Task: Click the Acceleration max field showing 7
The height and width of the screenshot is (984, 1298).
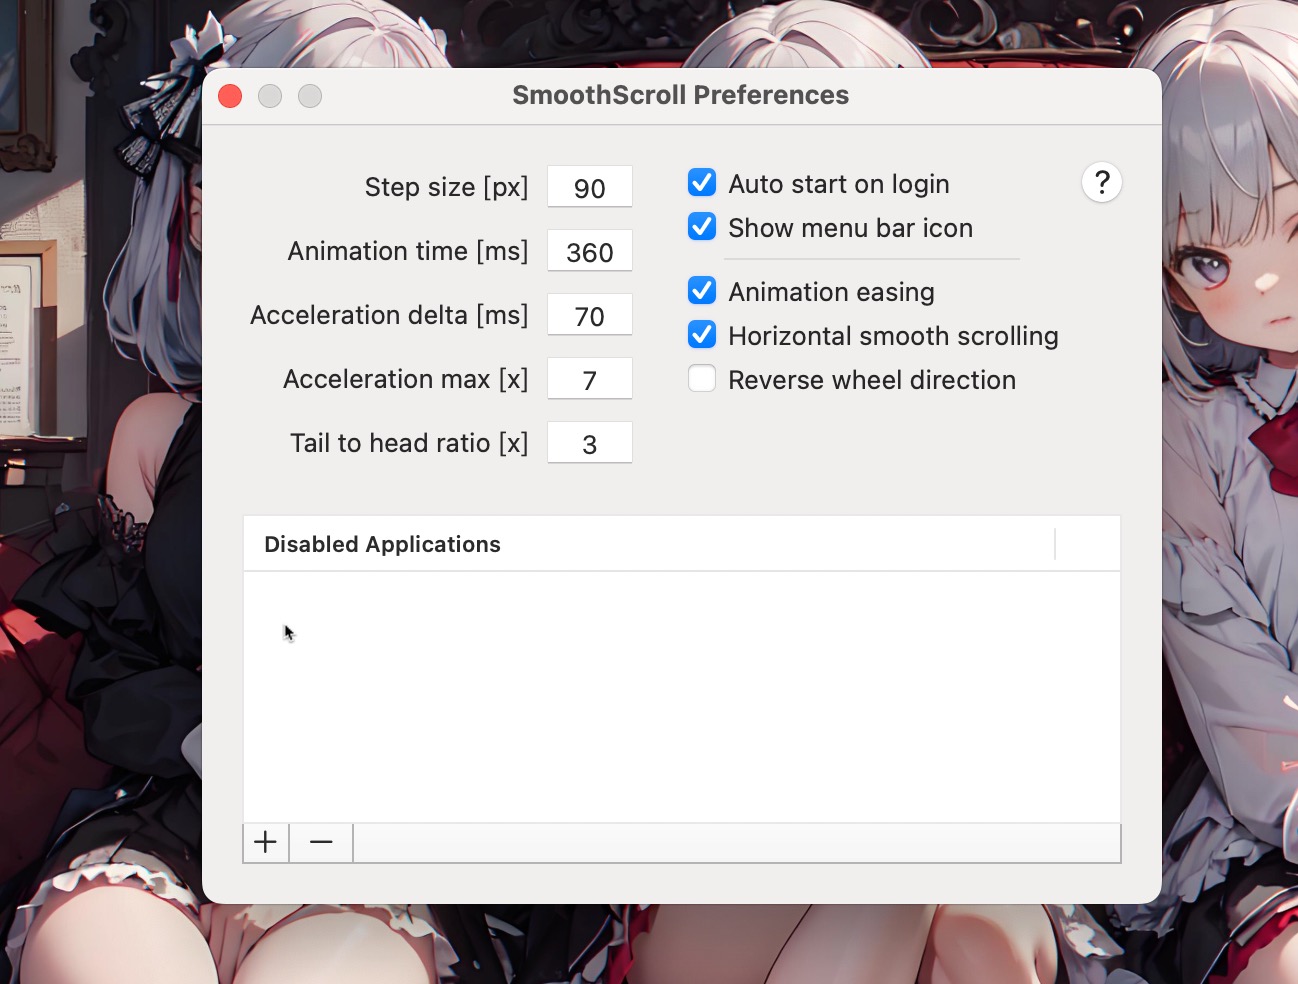Action: (x=590, y=379)
